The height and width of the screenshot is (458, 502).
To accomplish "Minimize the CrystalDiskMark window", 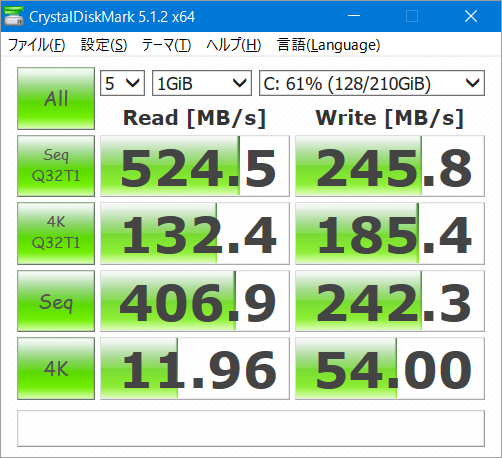I will (x=354, y=16).
